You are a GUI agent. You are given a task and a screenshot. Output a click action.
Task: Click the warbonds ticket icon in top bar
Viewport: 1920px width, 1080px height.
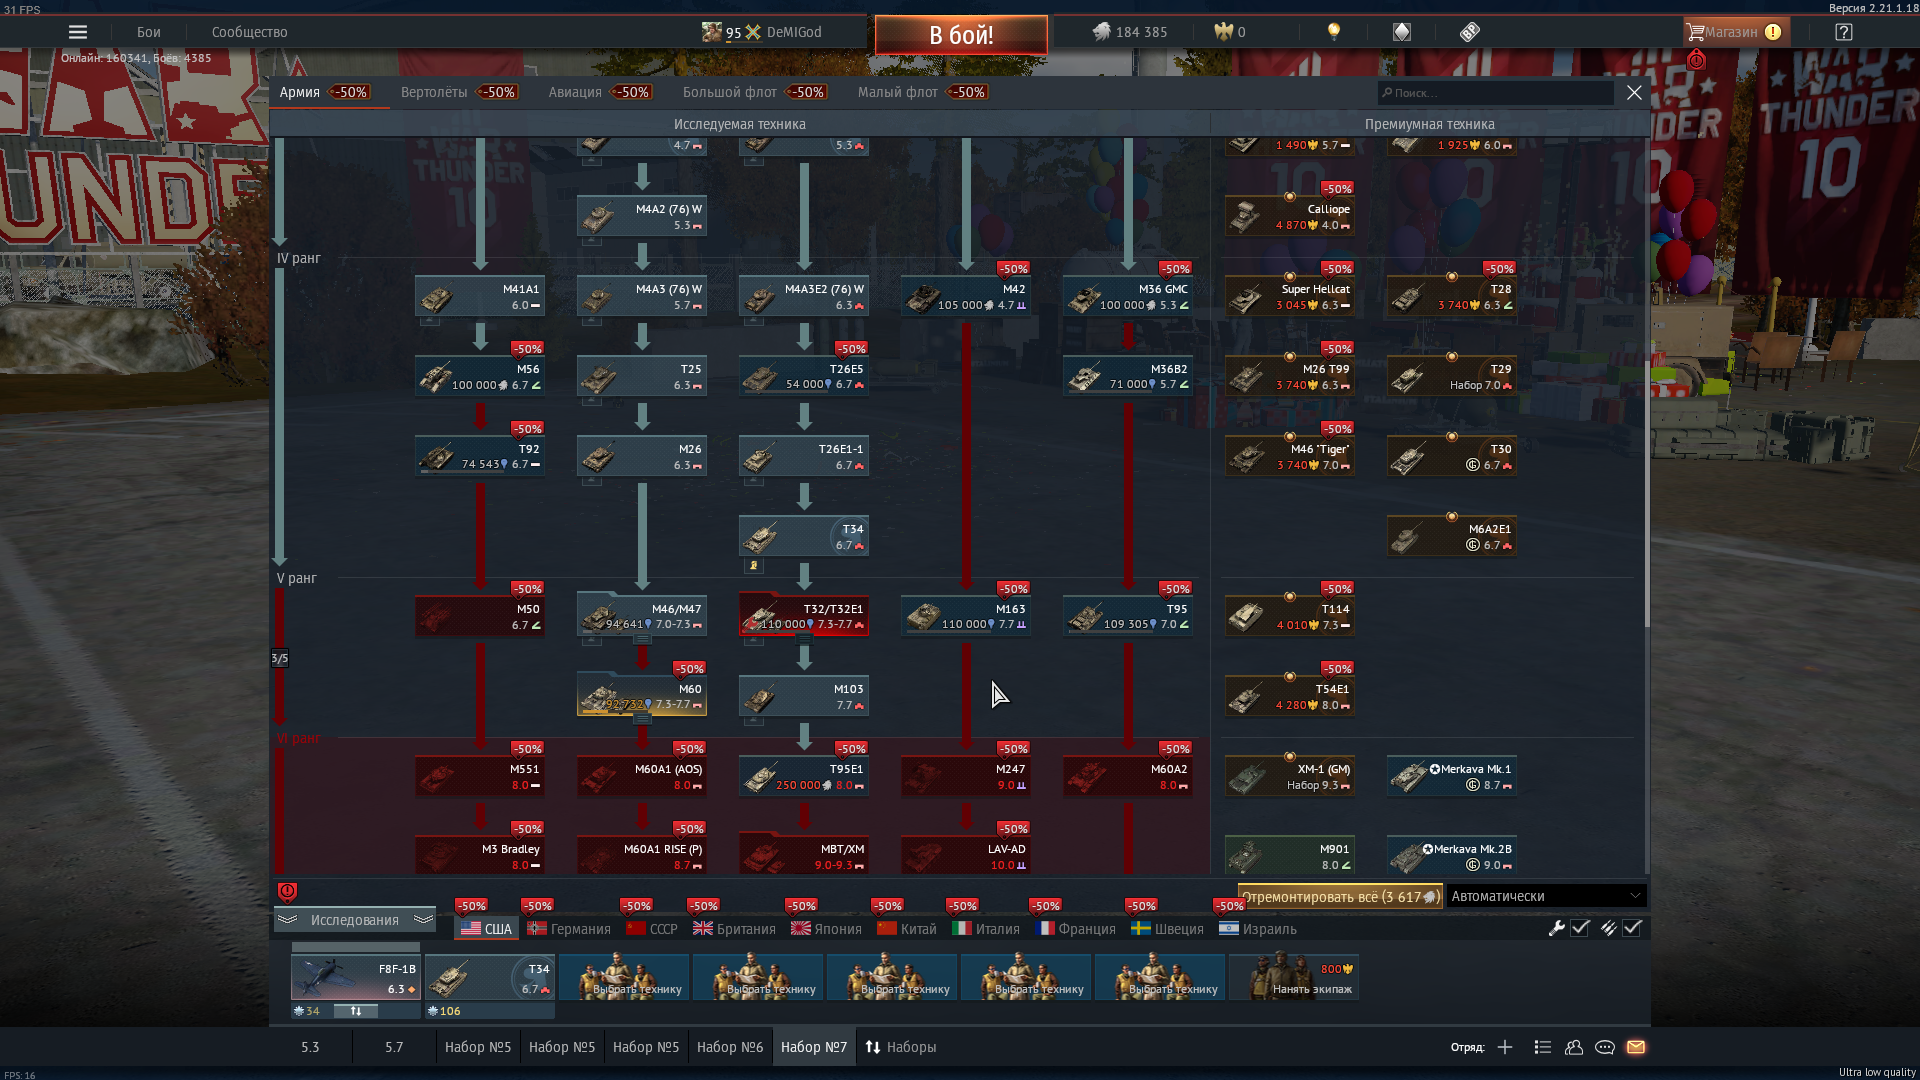pyautogui.click(x=1469, y=32)
